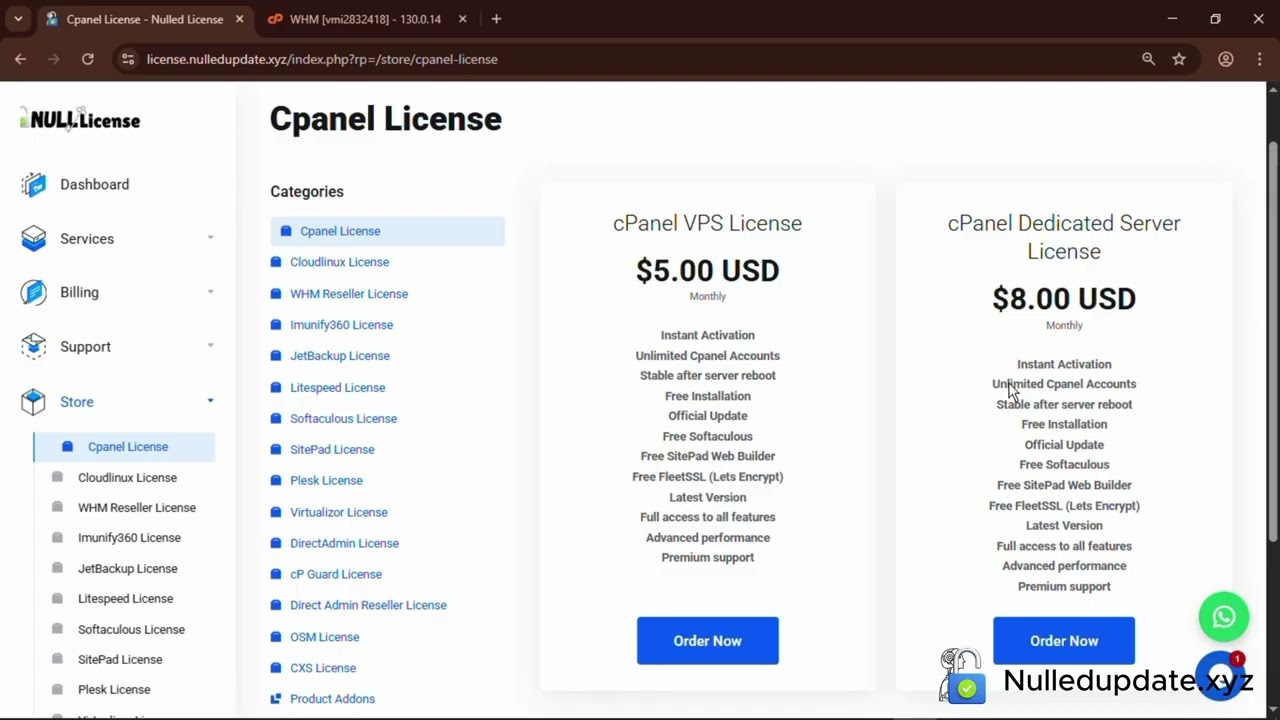The width and height of the screenshot is (1280, 720).
Task: Reload the page with the refresh icon
Action: pyautogui.click(x=88, y=59)
